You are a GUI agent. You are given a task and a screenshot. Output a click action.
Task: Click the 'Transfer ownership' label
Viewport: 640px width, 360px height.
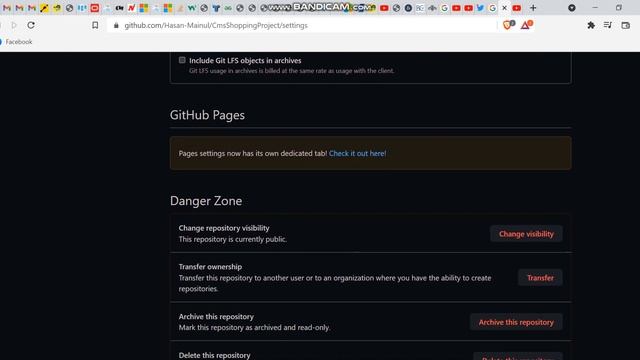click(210, 267)
